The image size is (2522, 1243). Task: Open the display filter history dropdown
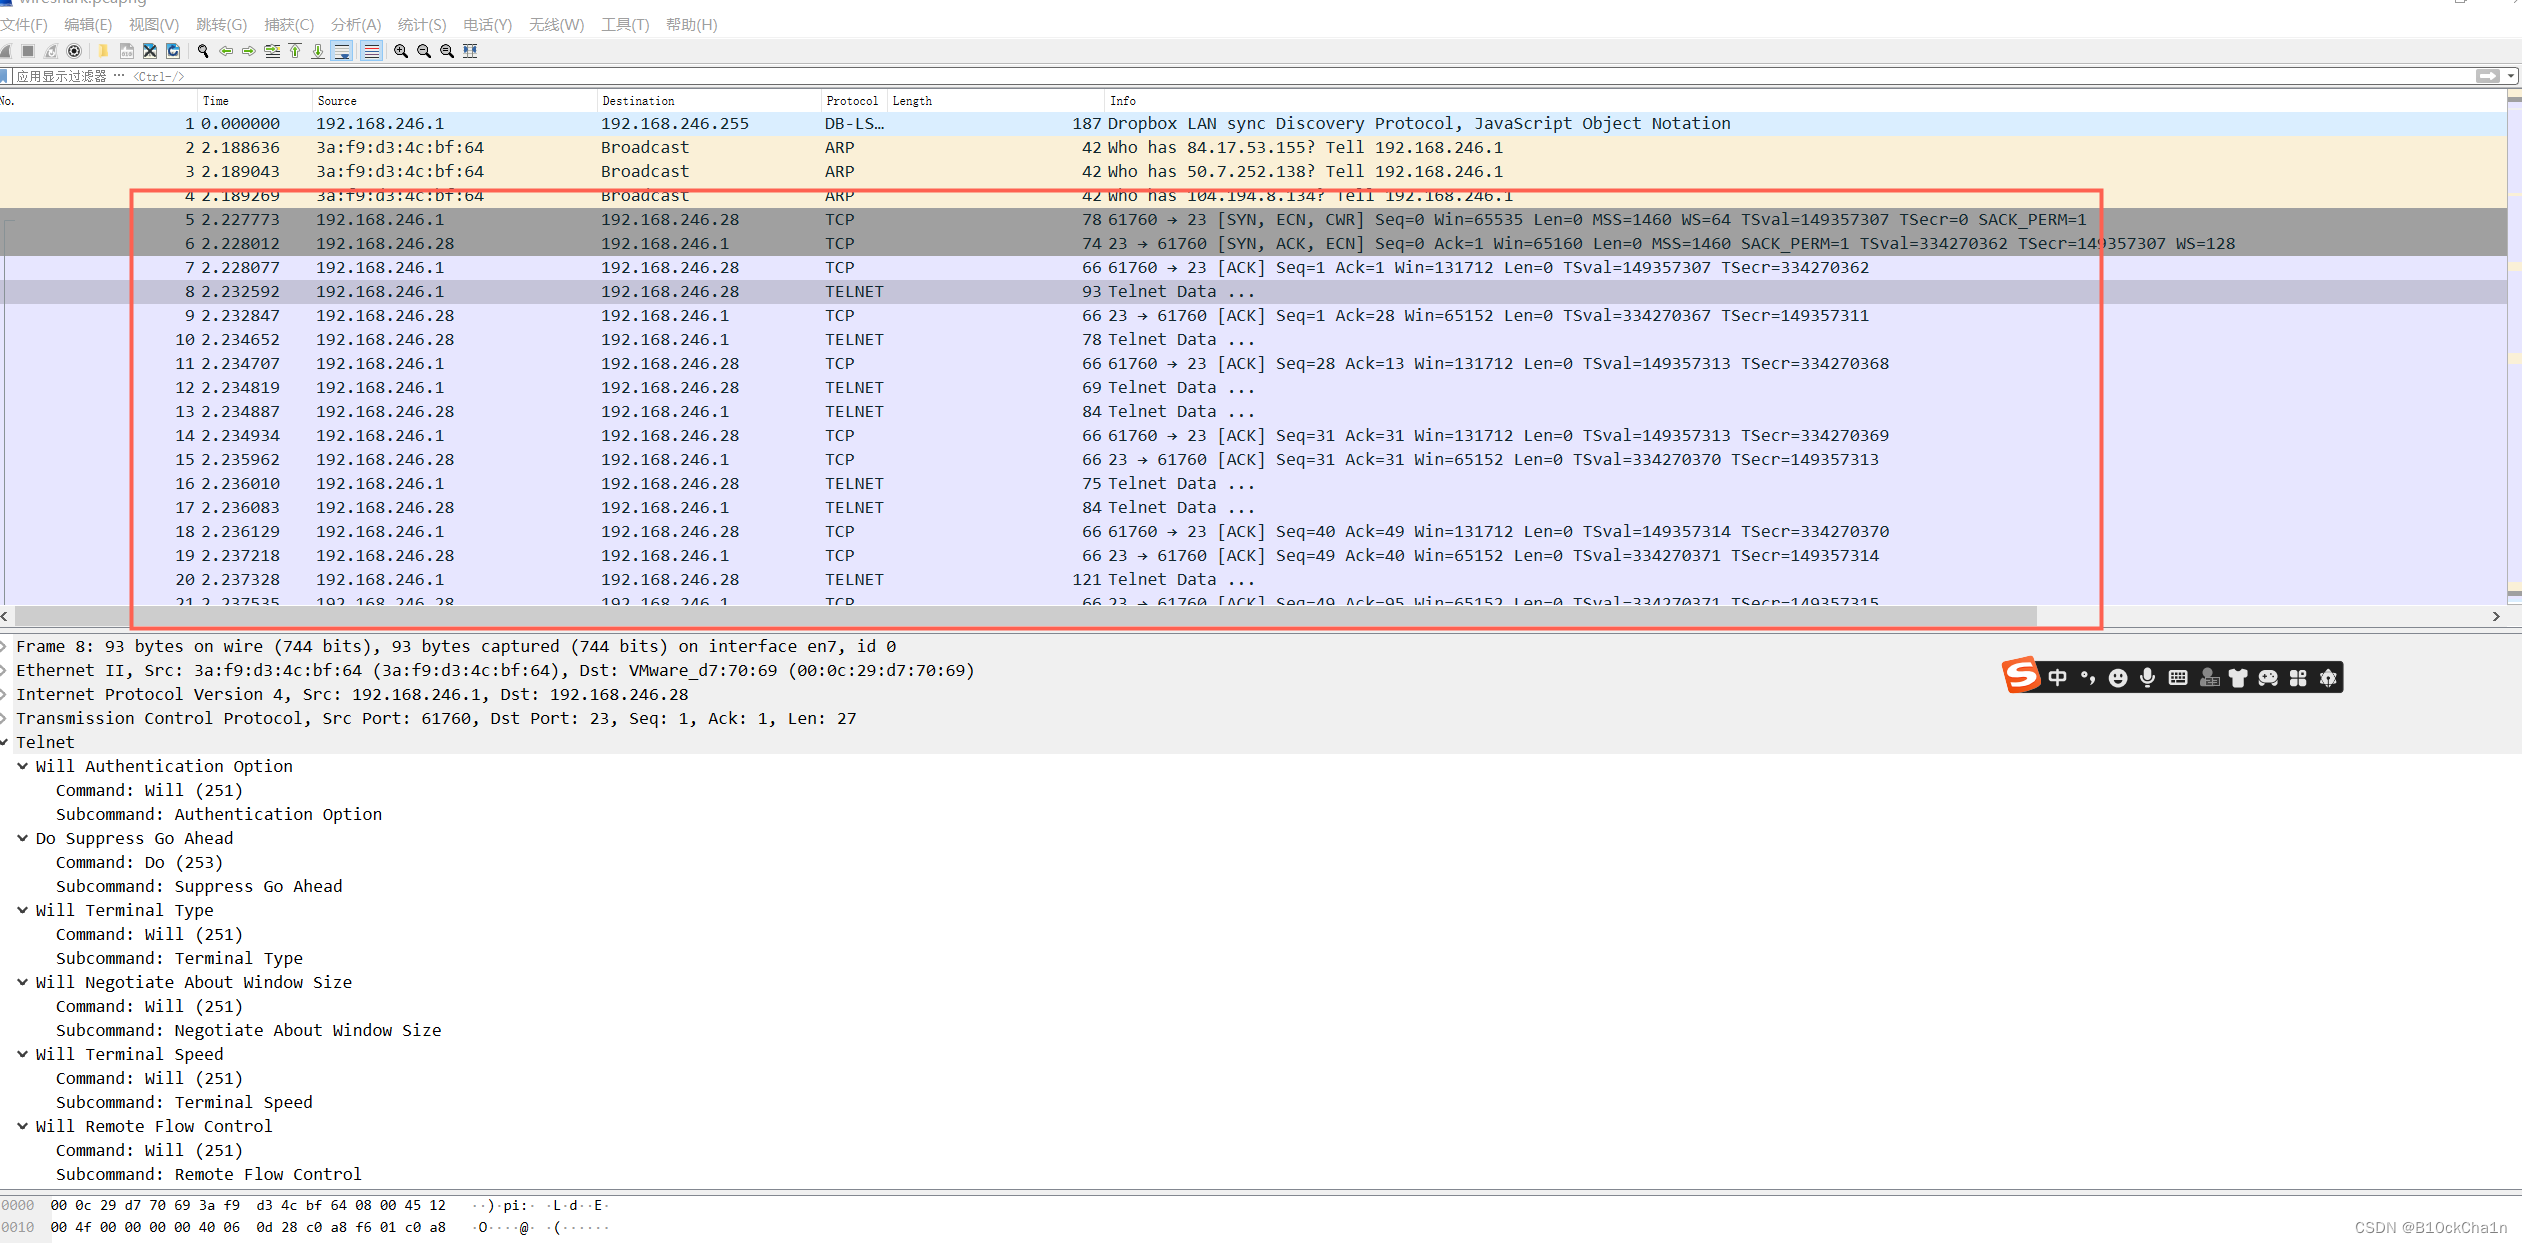(x=2511, y=76)
